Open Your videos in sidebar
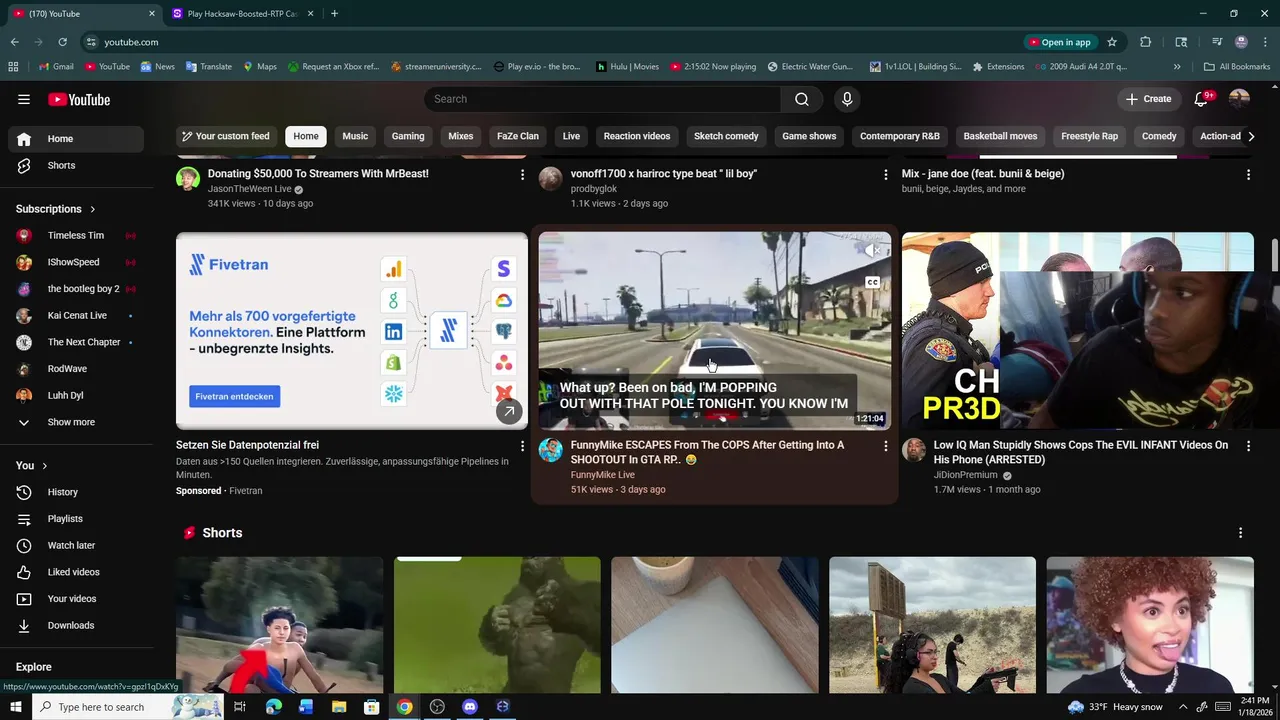The image size is (1280, 720). coord(76,599)
